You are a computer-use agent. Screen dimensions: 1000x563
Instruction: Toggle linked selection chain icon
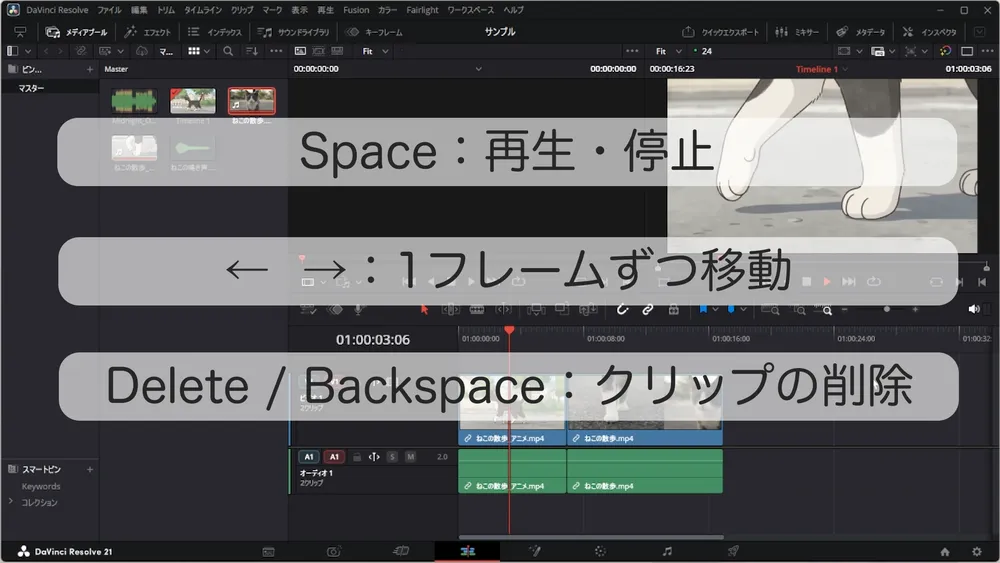[x=648, y=309]
